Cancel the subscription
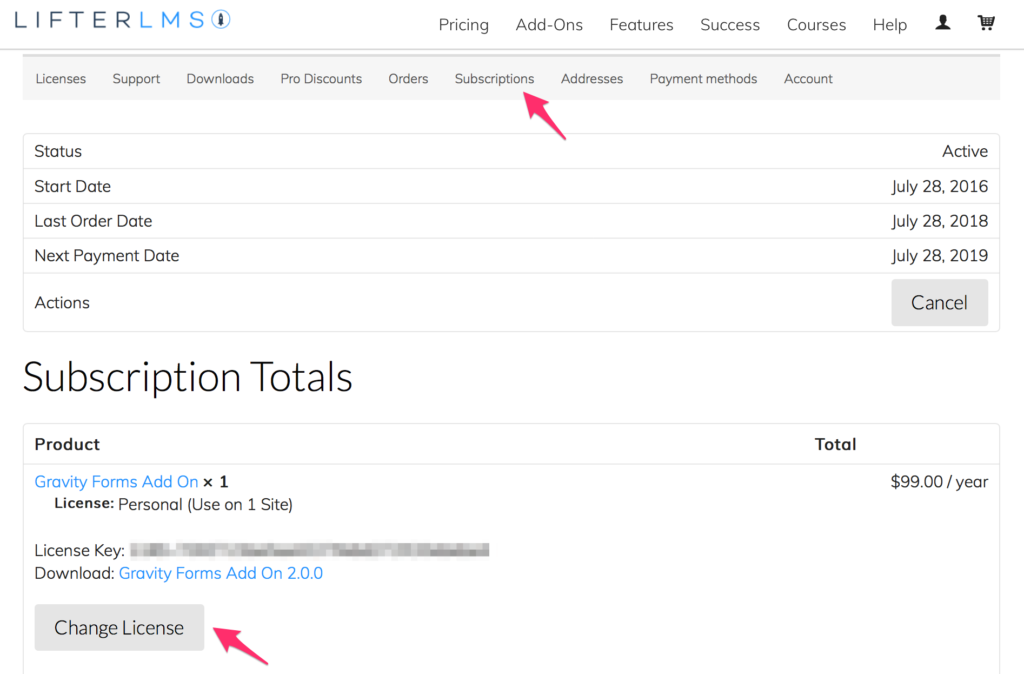This screenshot has height=674, width=1024. pyautogui.click(x=939, y=302)
